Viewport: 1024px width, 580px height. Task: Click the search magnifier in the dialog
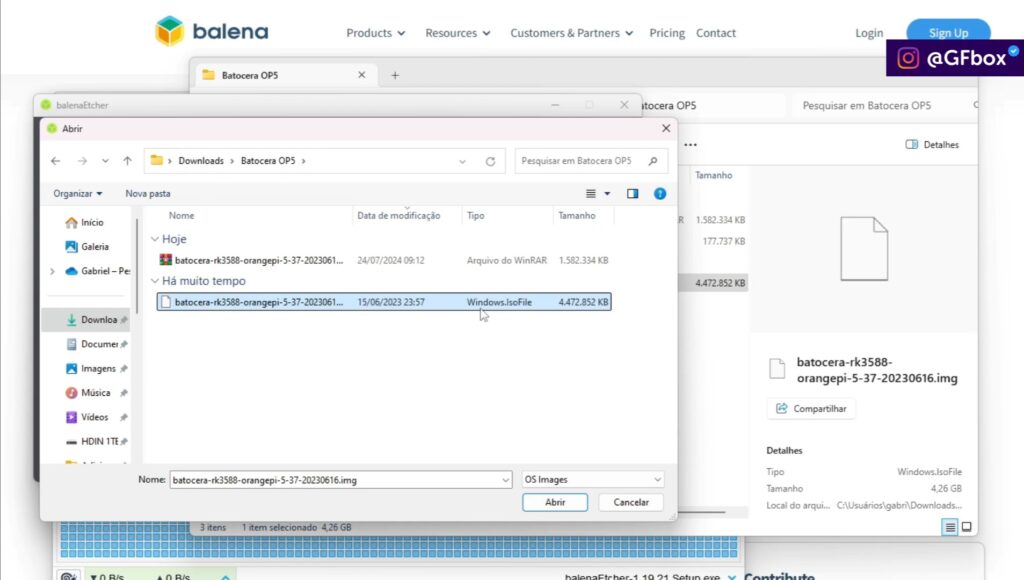653,161
